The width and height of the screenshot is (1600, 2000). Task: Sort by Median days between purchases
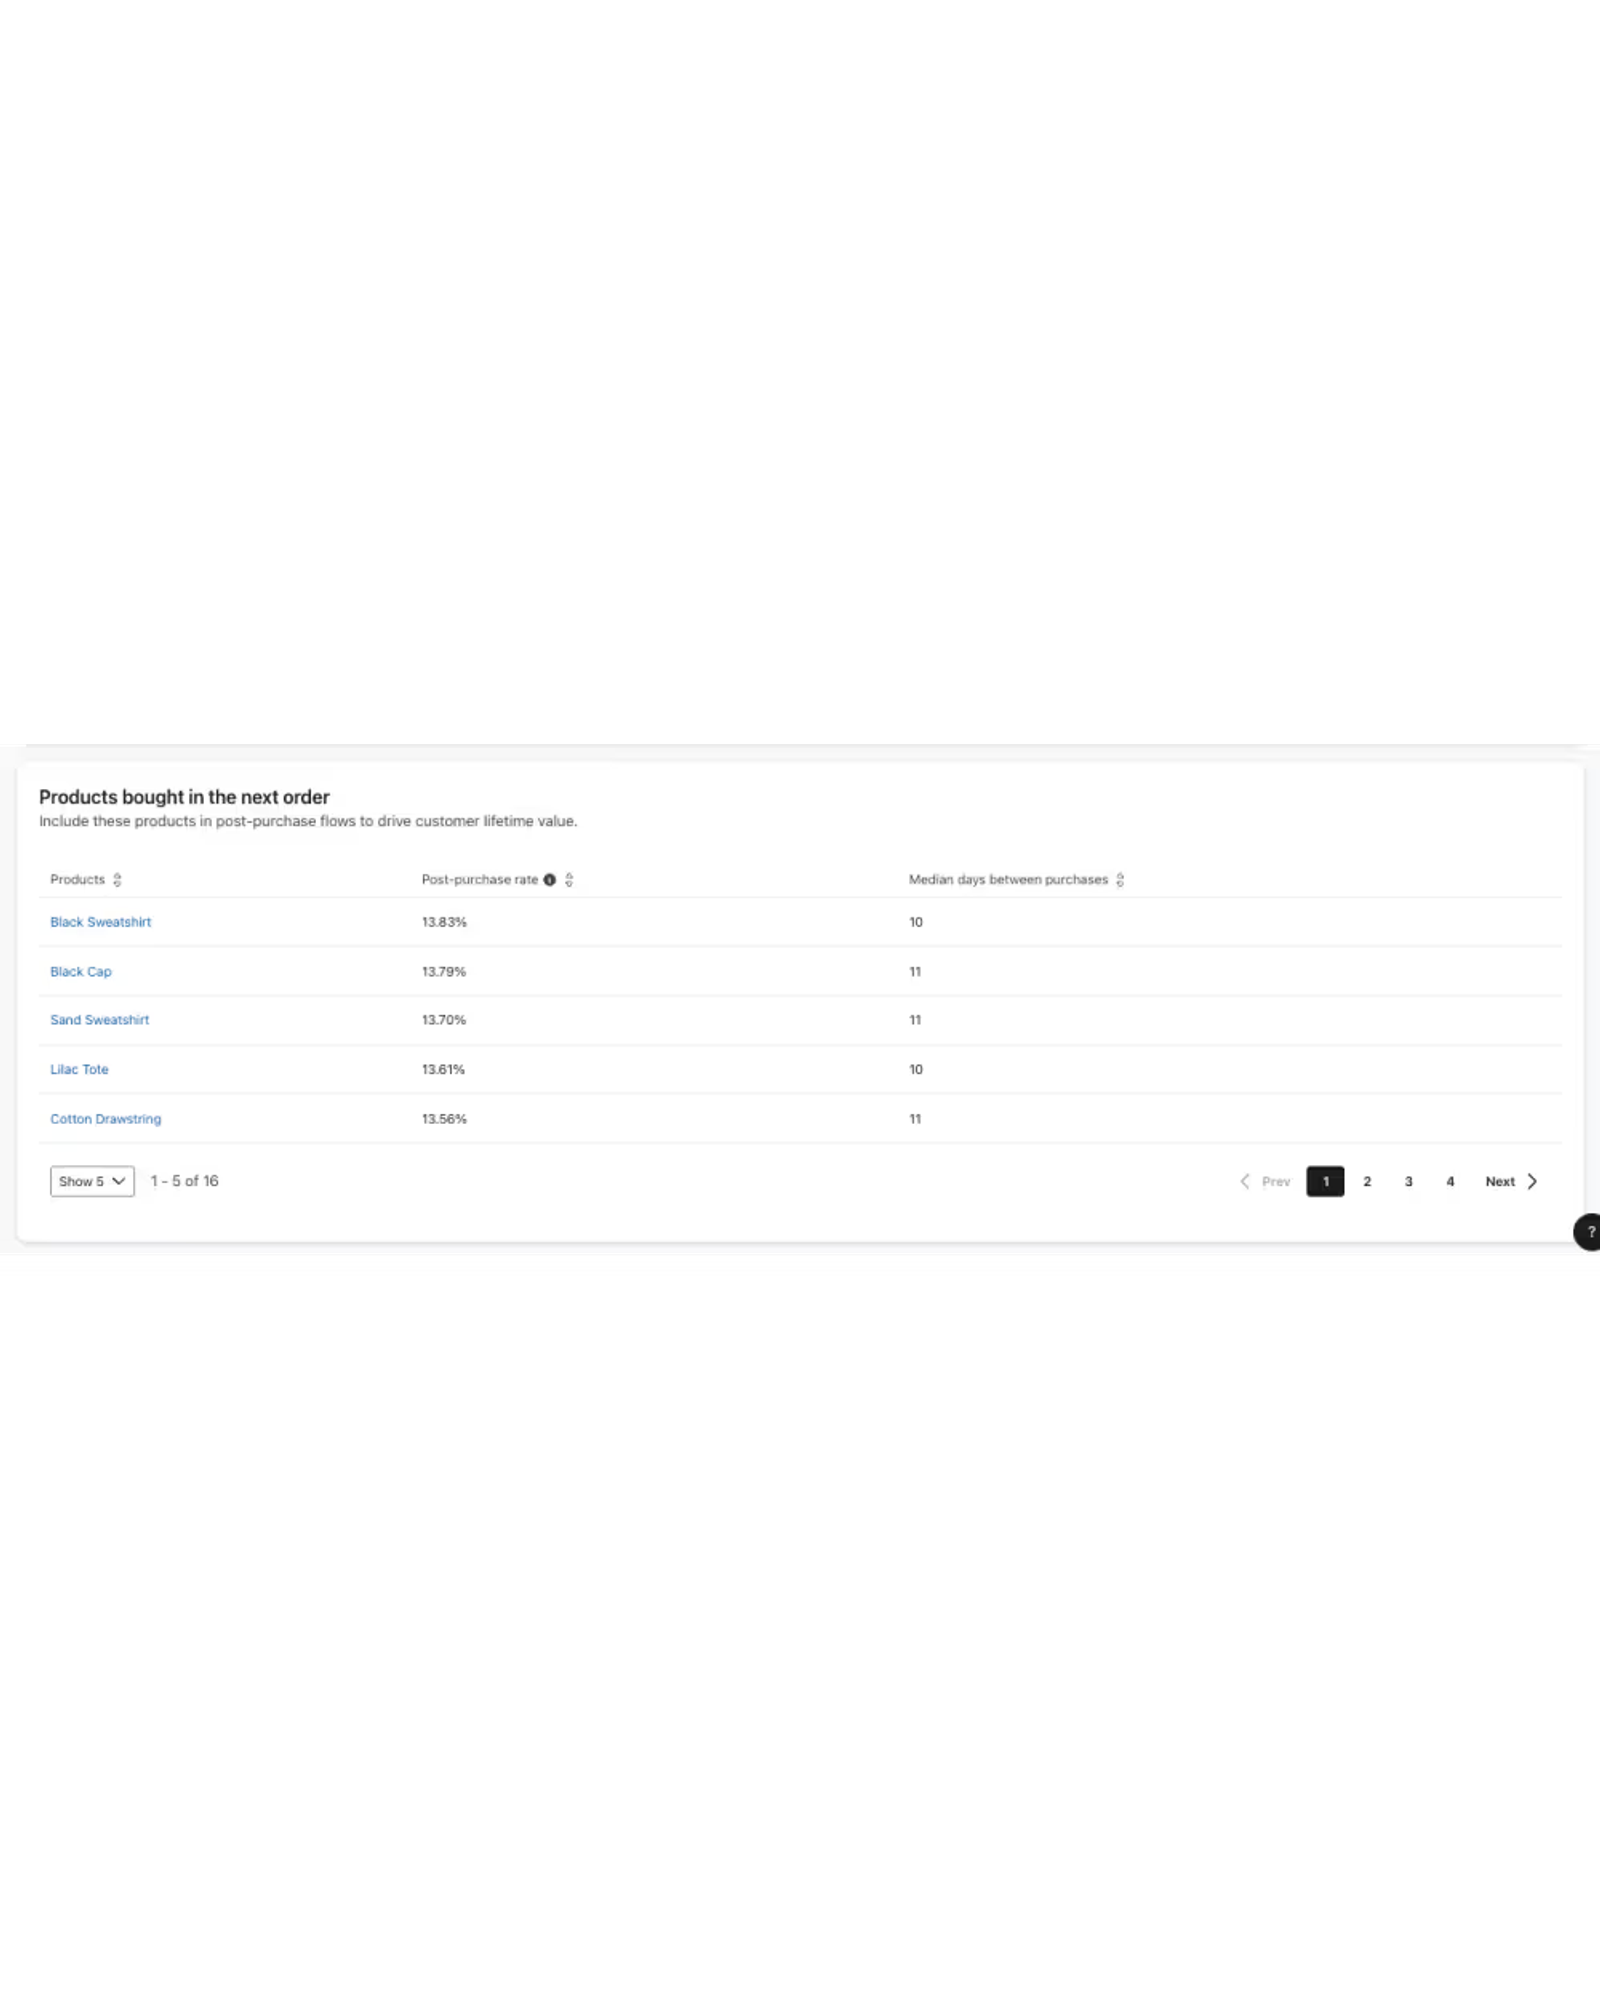pos(1120,880)
